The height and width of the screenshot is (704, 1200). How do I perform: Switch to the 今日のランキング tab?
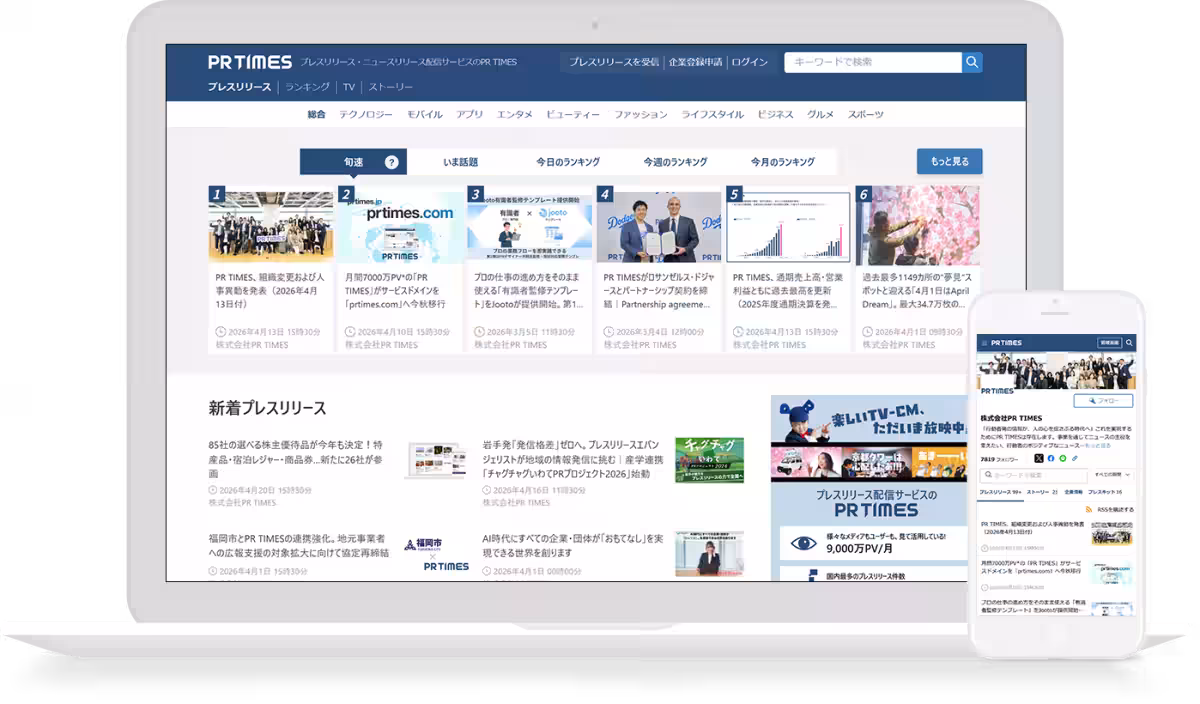[568, 162]
